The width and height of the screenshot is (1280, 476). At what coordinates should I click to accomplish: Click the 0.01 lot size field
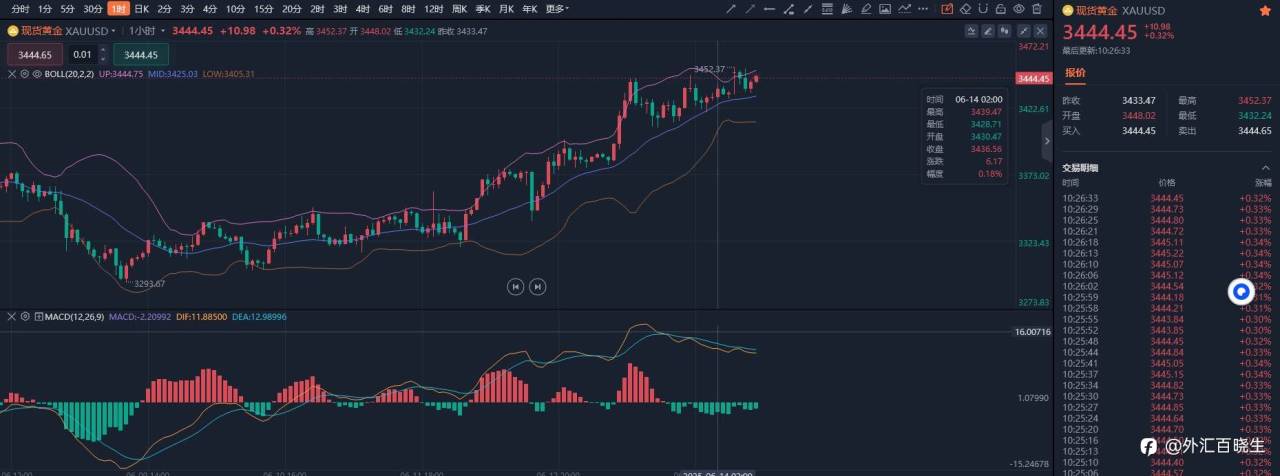click(82, 54)
